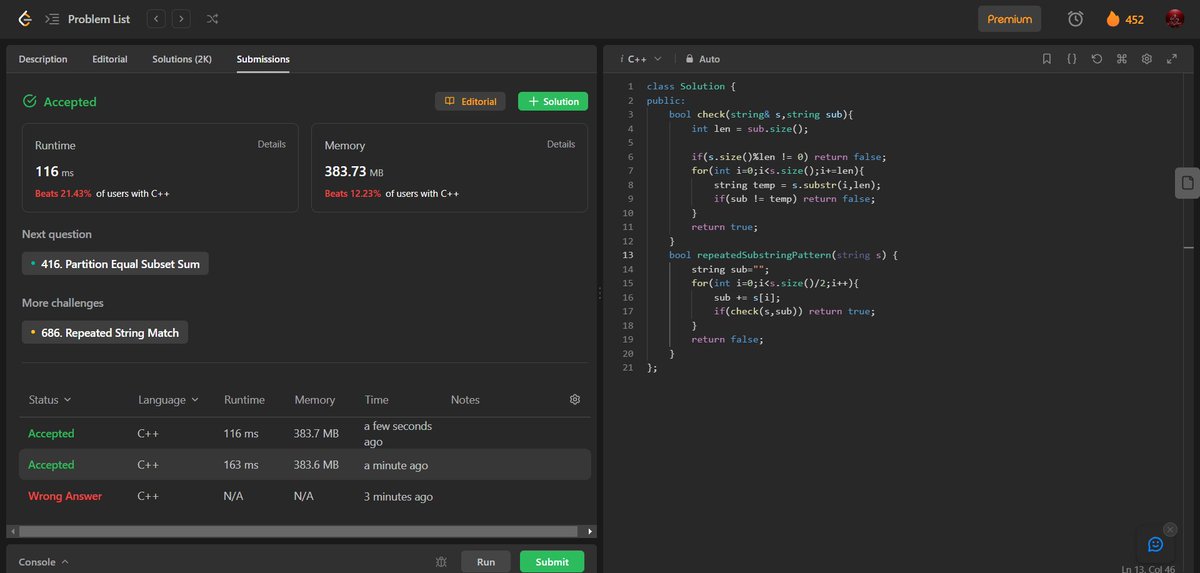This screenshot has width=1200, height=573.
Task: Click the Premium button
Action: coord(1010,19)
